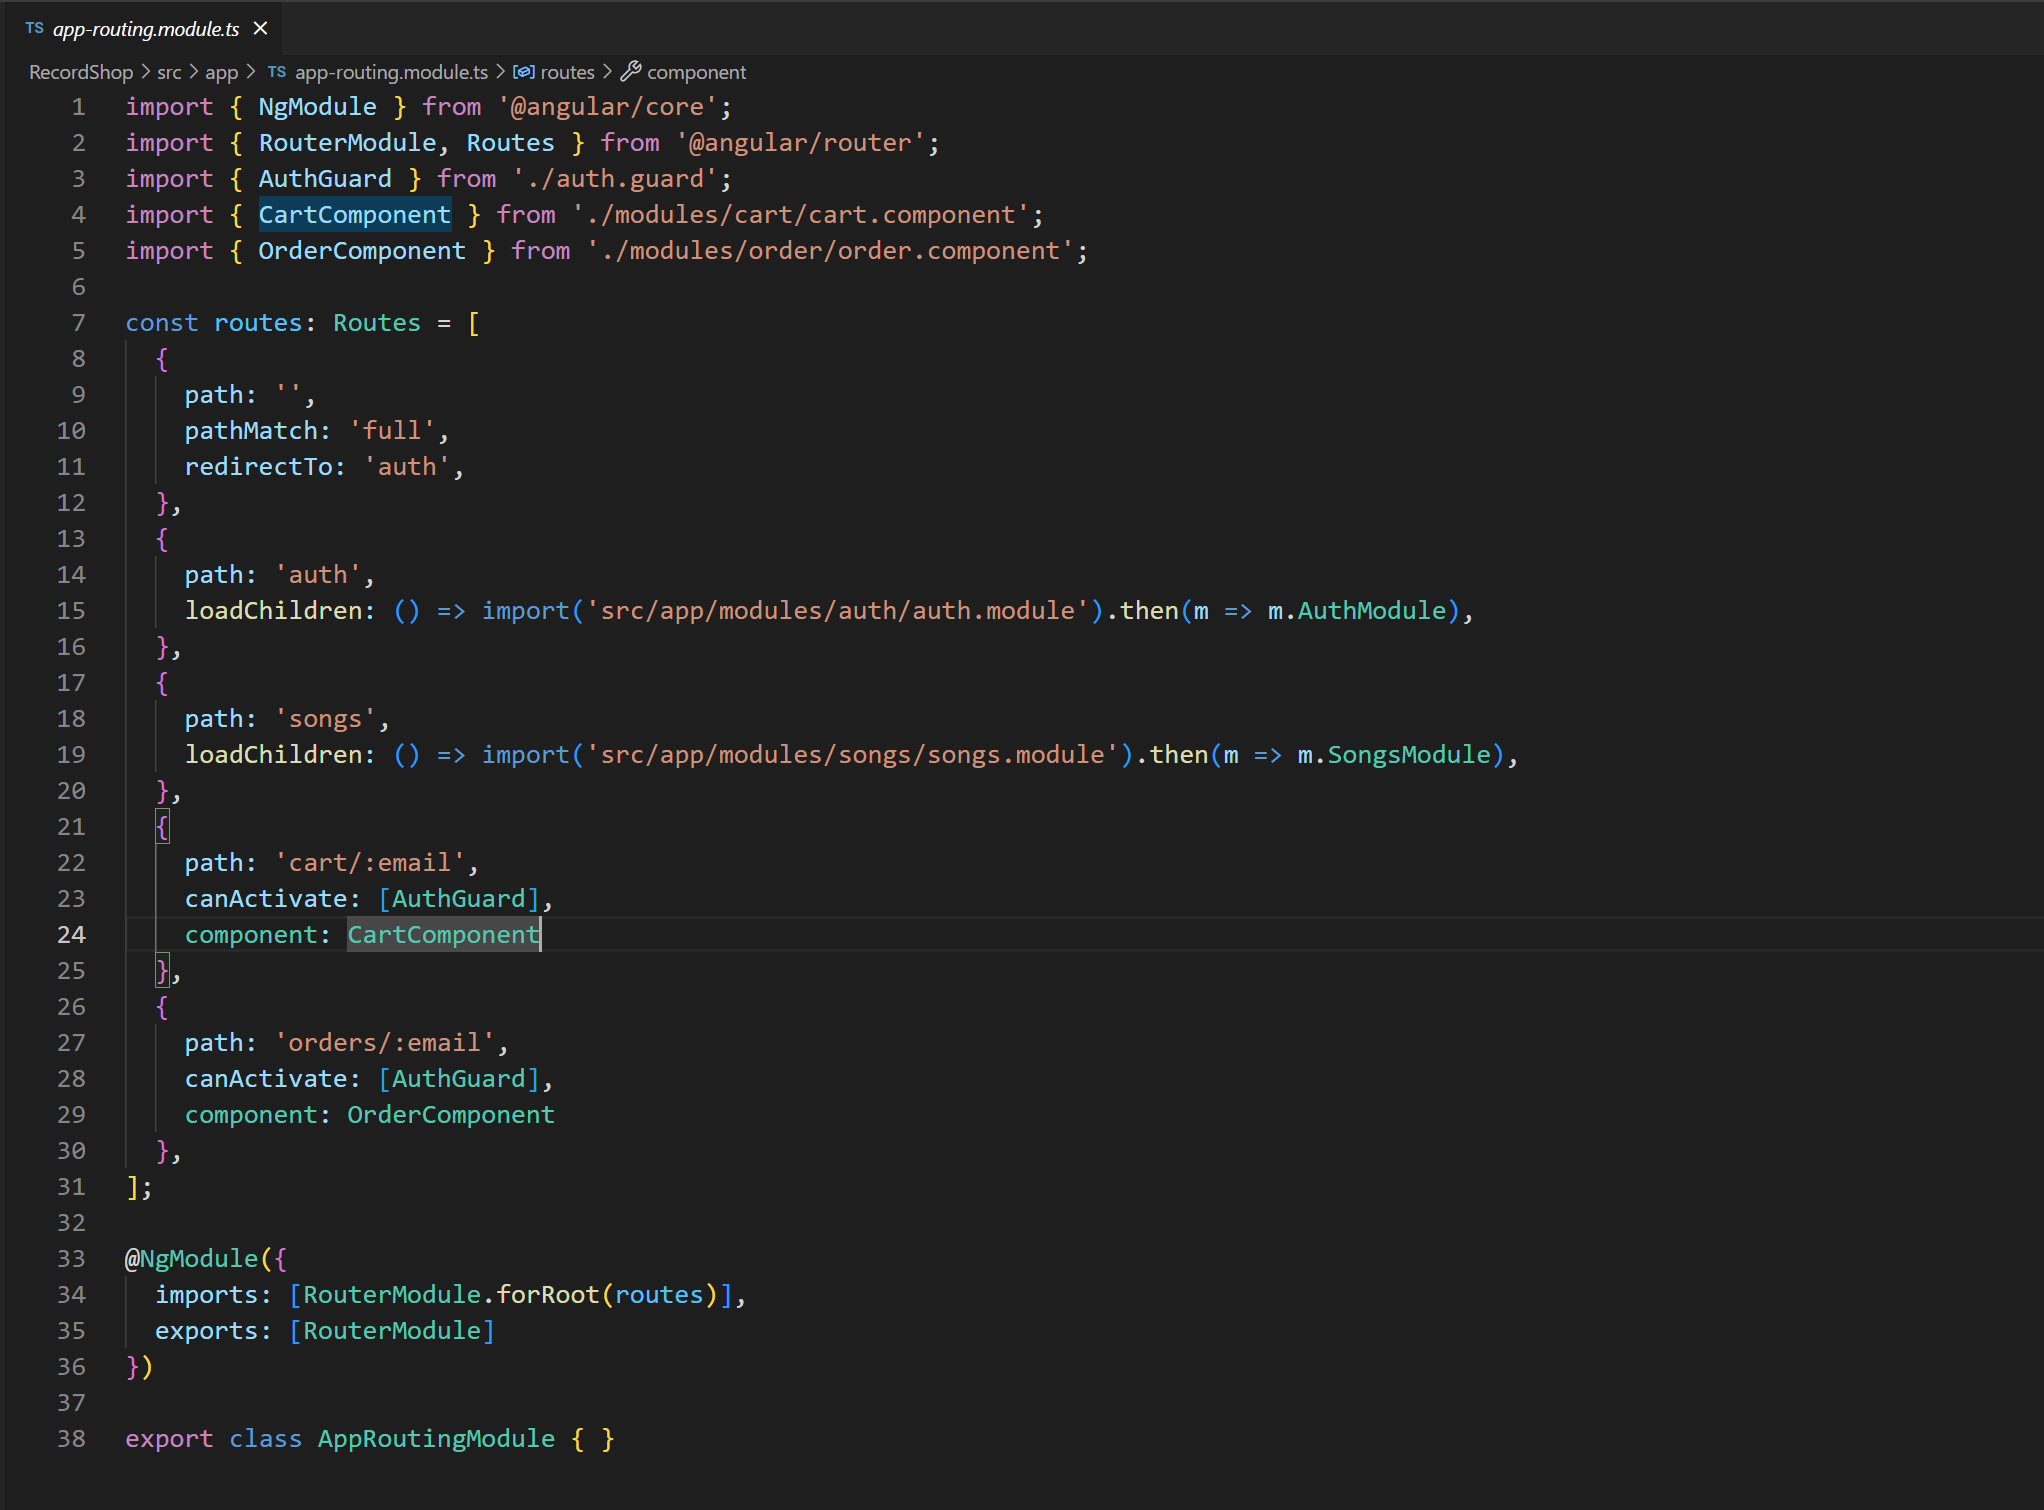Open the app breadcrumb folder dropdown

coord(222,71)
